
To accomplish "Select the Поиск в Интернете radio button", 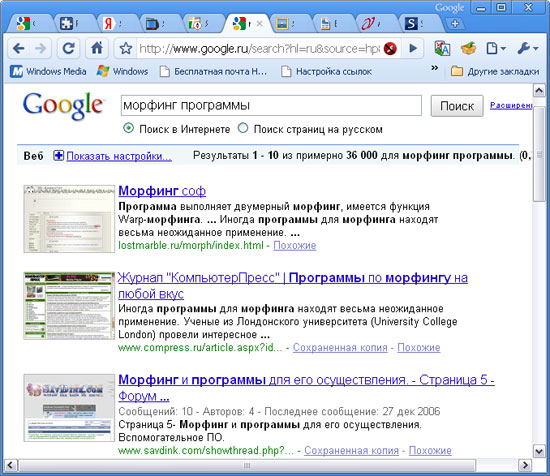I will click(x=129, y=128).
